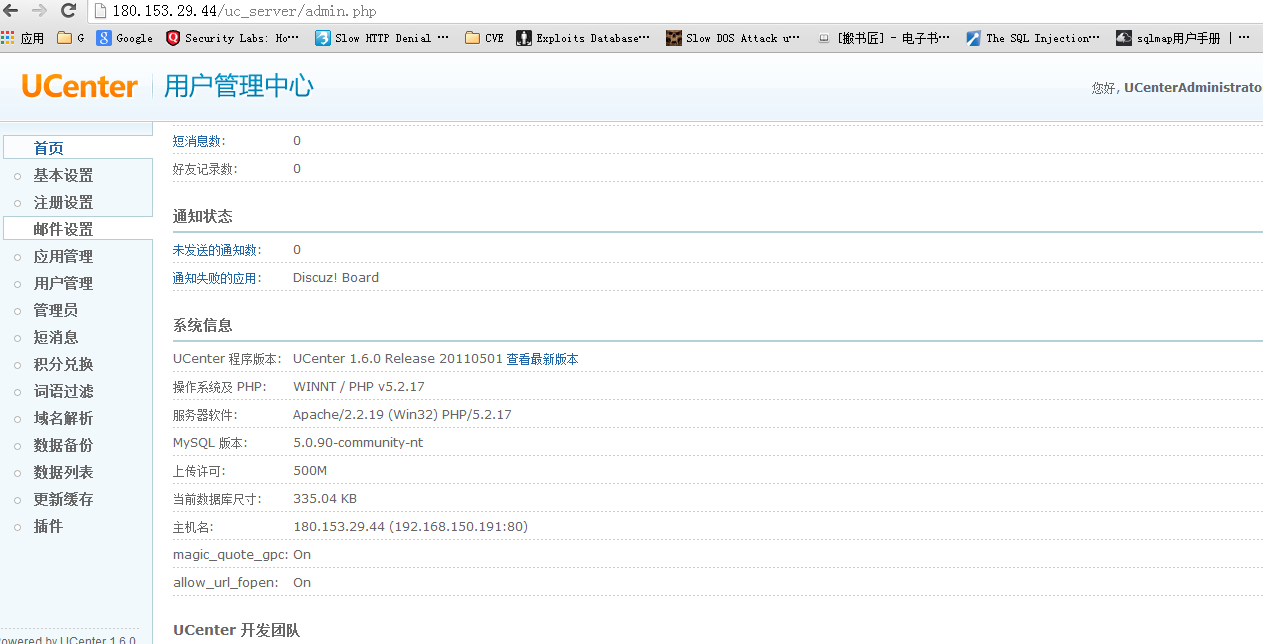Viewport: 1263px width, 644px height.
Task: Show more bookmarks overflow
Action: [1244, 38]
